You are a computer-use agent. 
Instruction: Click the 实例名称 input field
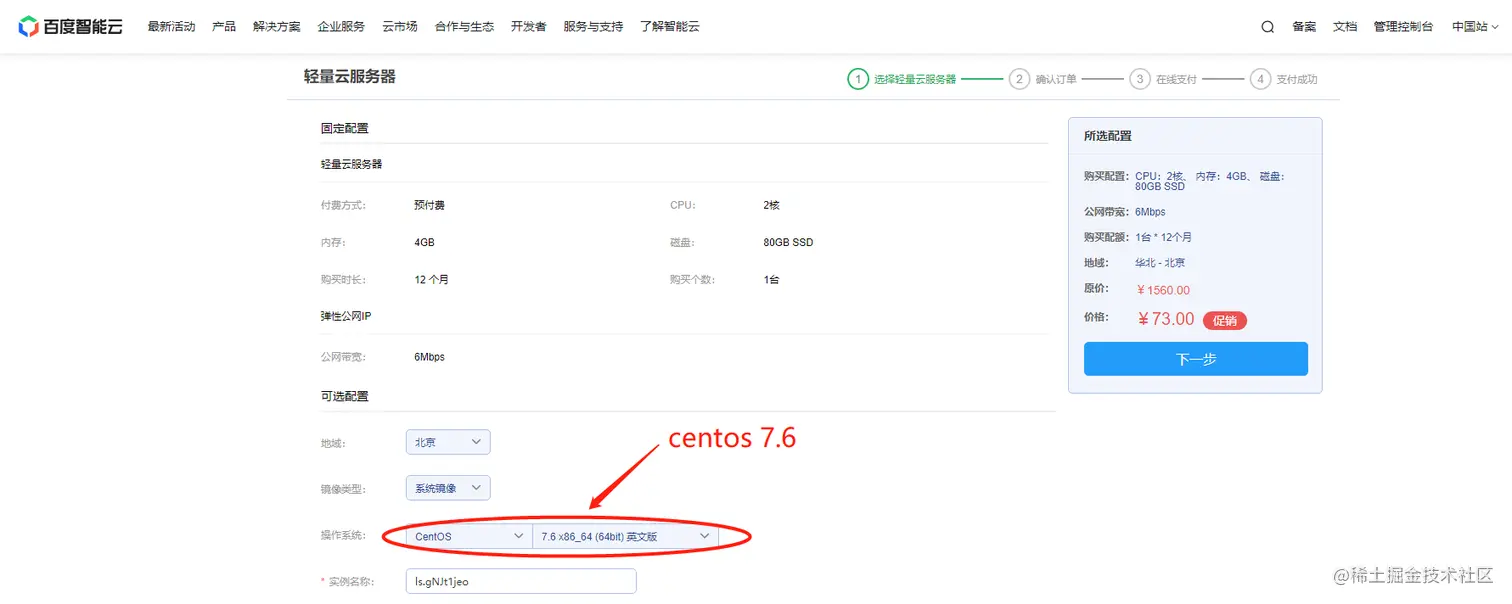coord(521,581)
